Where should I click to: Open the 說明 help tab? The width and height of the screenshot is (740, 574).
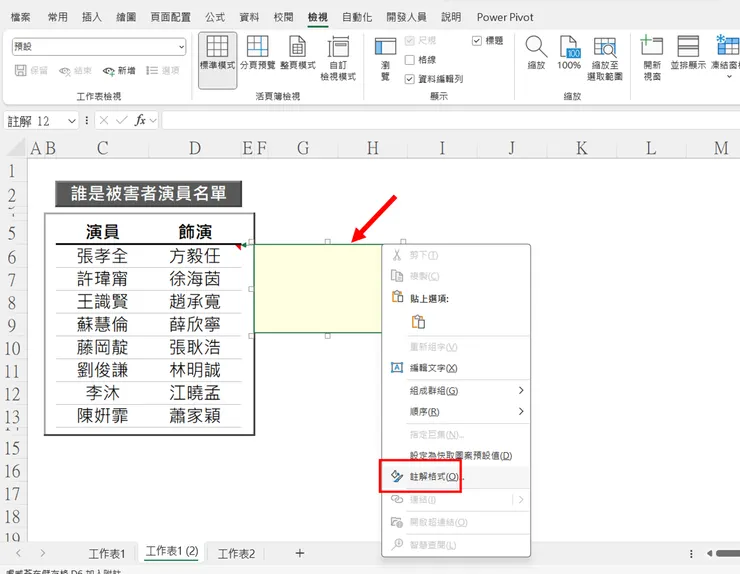tap(451, 17)
